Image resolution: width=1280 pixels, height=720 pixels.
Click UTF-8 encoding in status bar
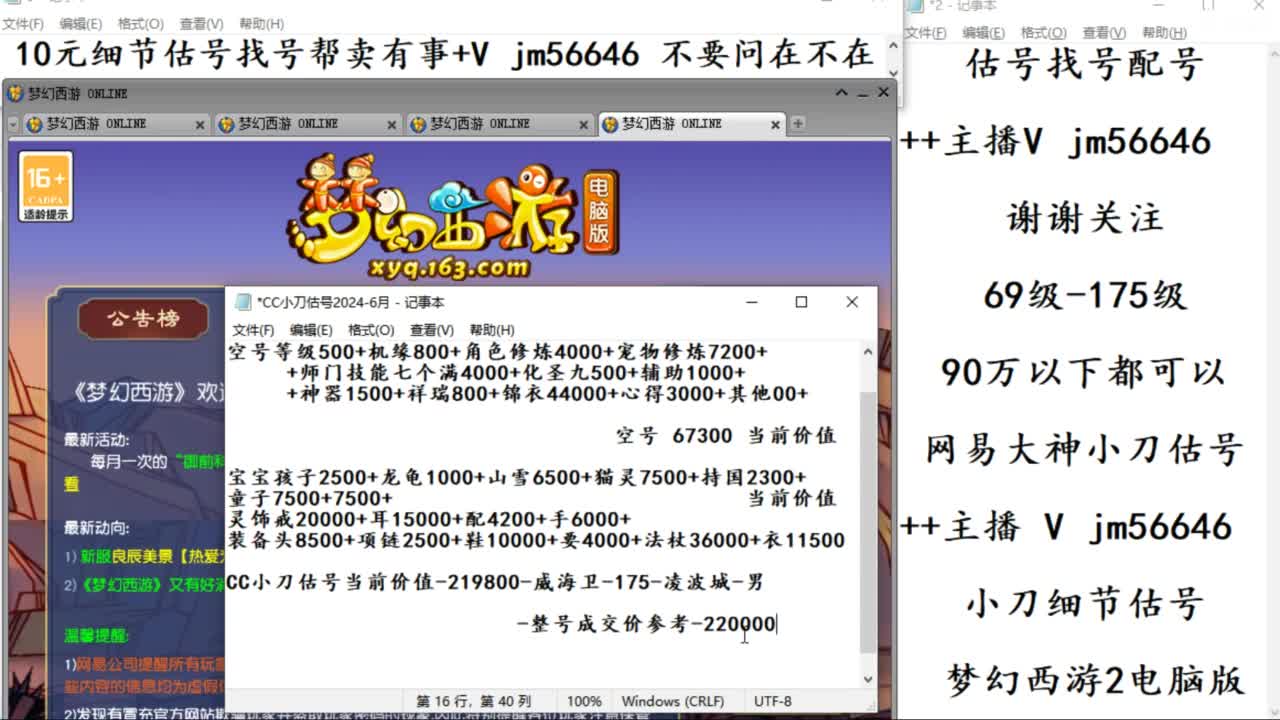[x=773, y=701]
